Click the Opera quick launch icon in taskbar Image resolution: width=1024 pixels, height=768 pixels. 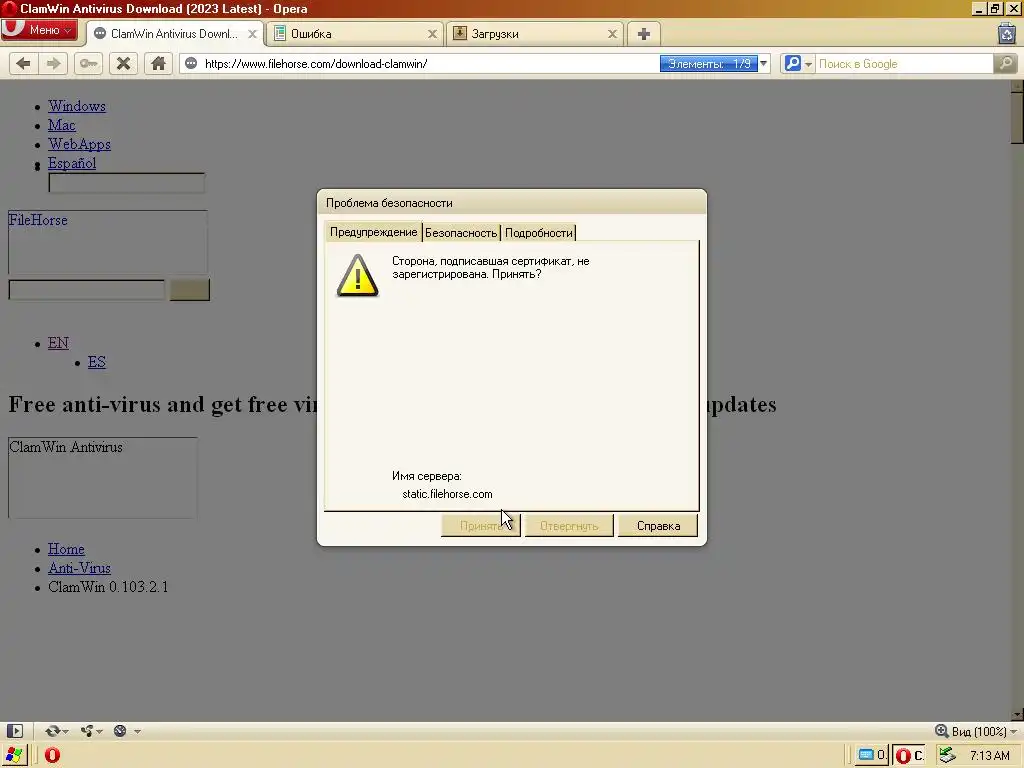click(x=52, y=756)
